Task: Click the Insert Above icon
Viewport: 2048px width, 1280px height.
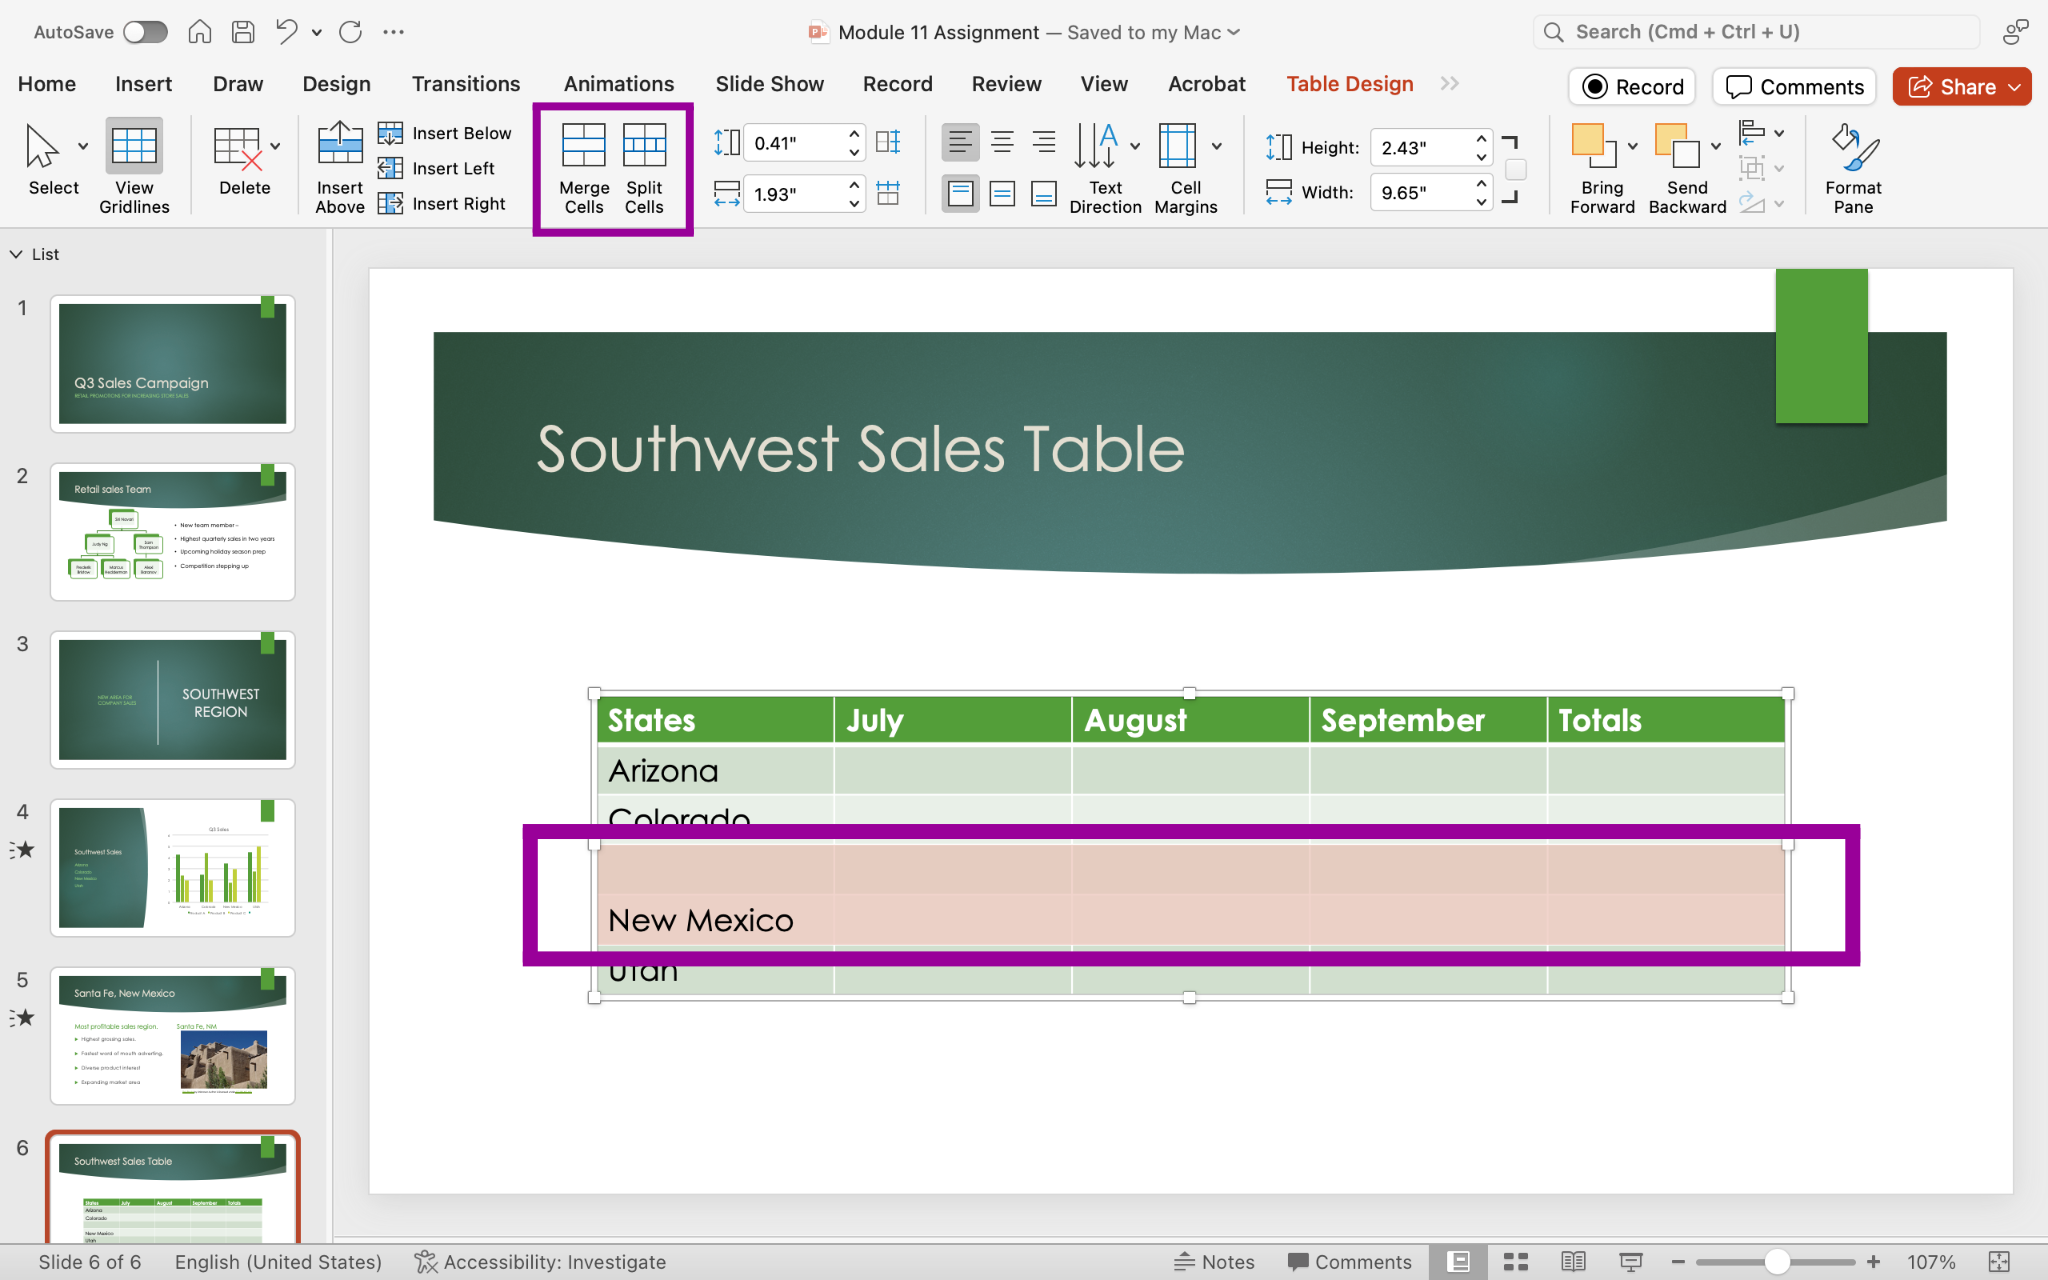Action: point(340,143)
